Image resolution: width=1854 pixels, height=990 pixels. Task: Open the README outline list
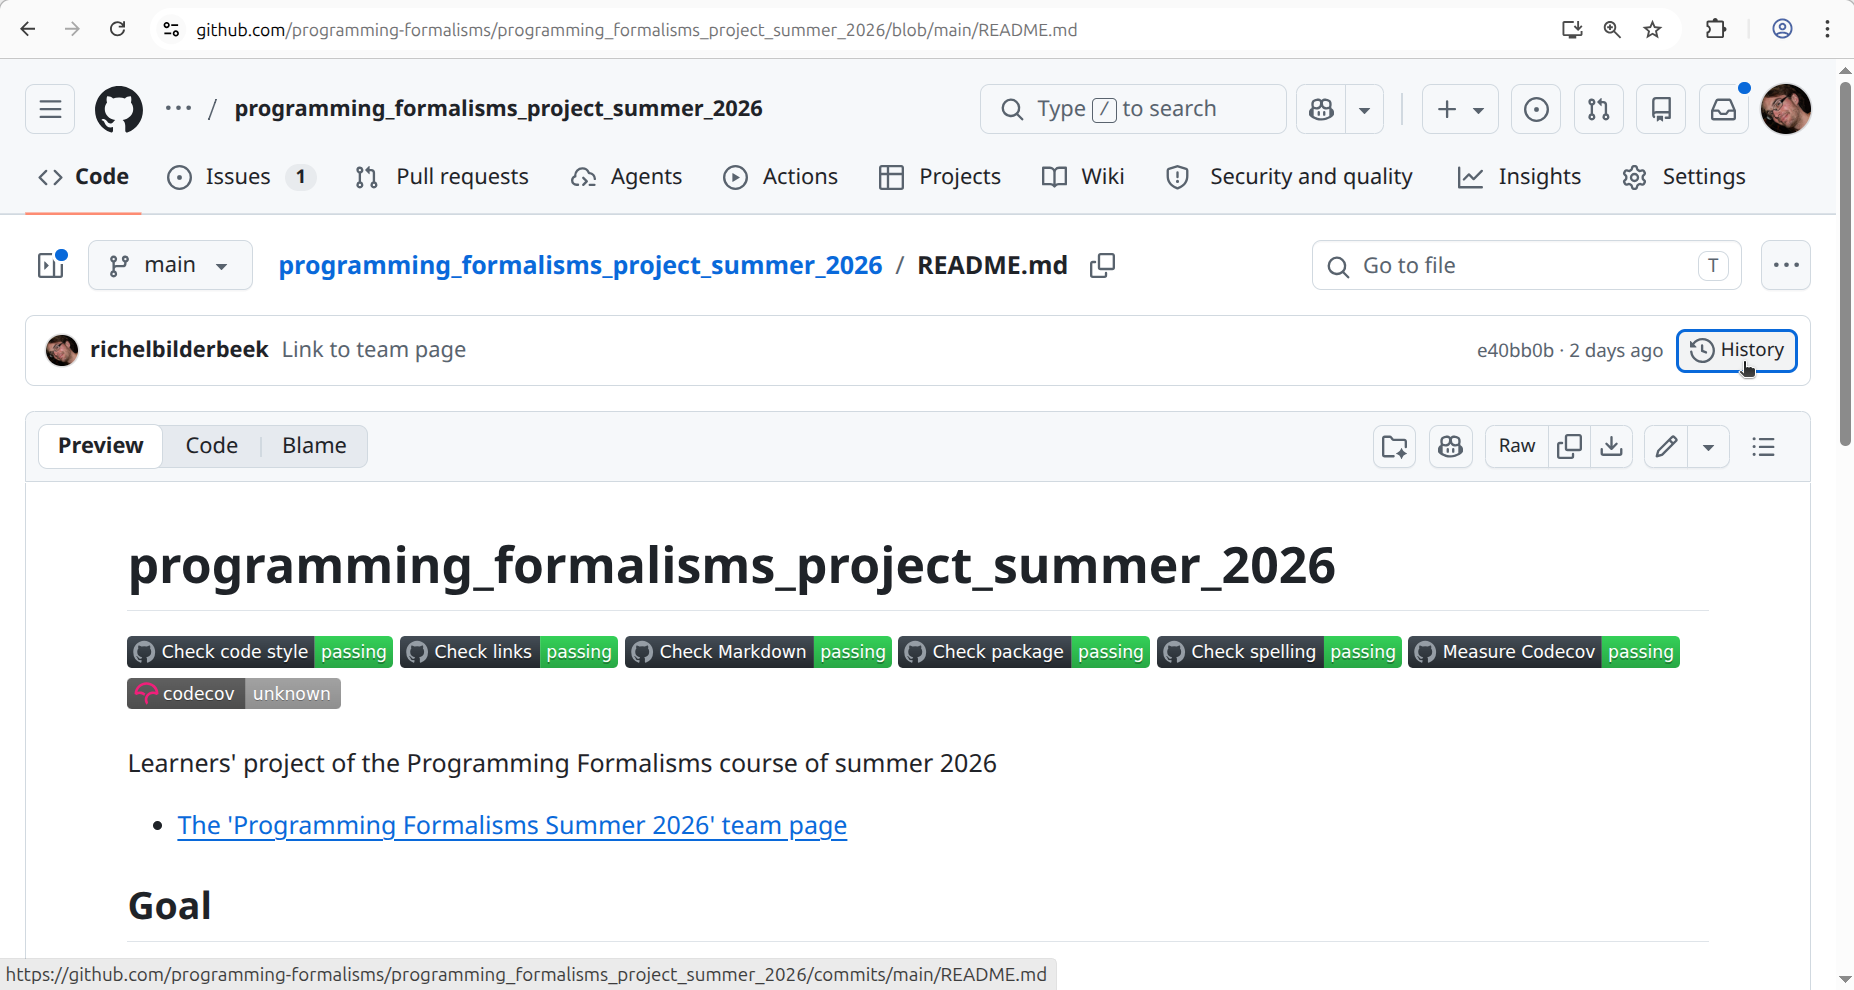click(x=1764, y=446)
